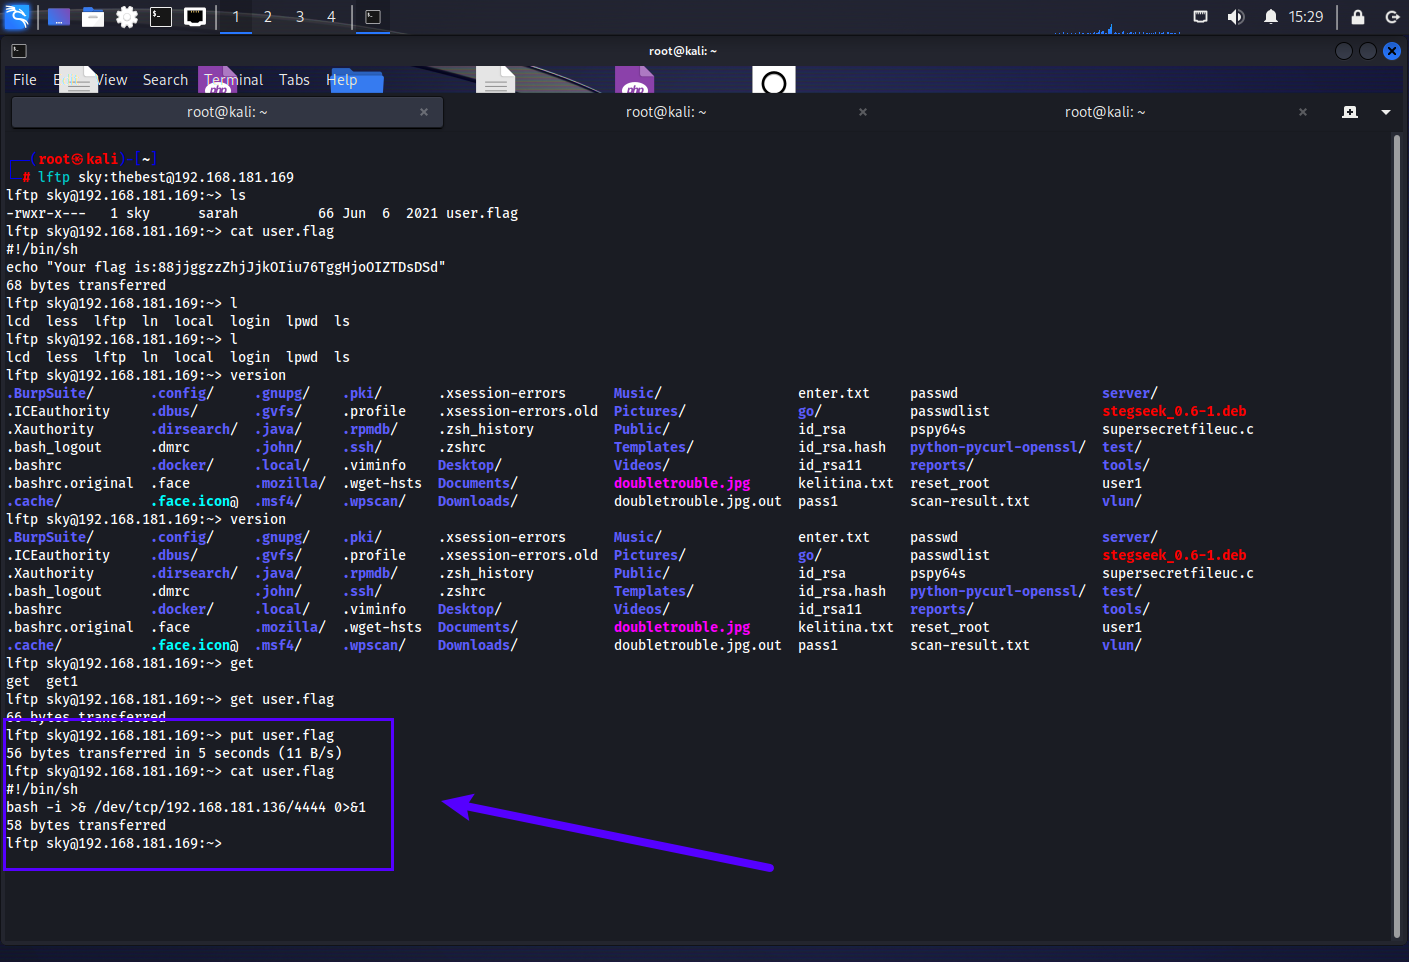Image resolution: width=1409 pixels, height=962 pixels.
Task: Select the first root@kali tab
Action: click(227, 112)
